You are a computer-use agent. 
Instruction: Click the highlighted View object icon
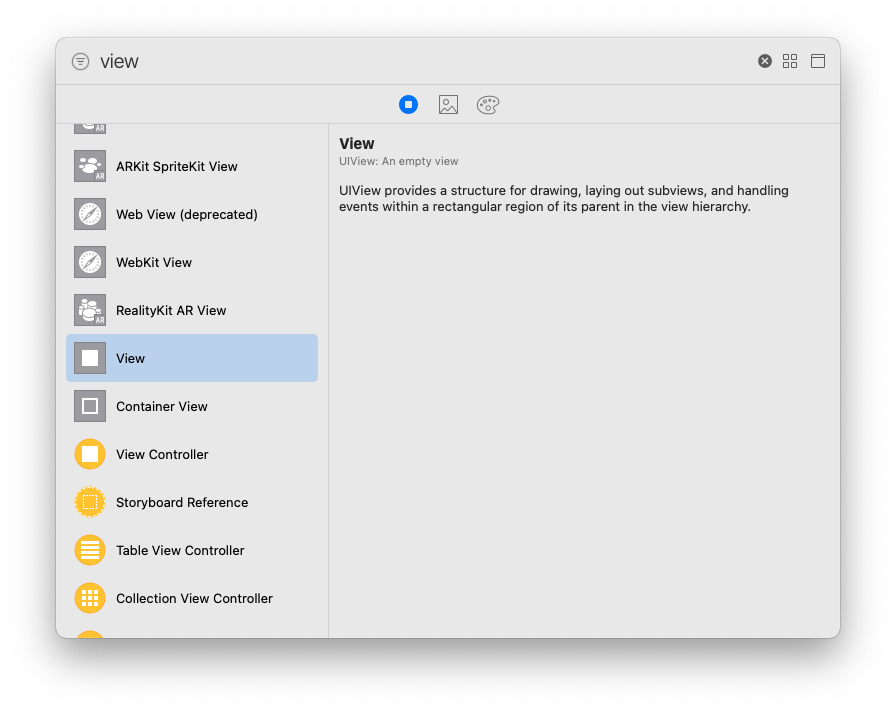[90, 358]
